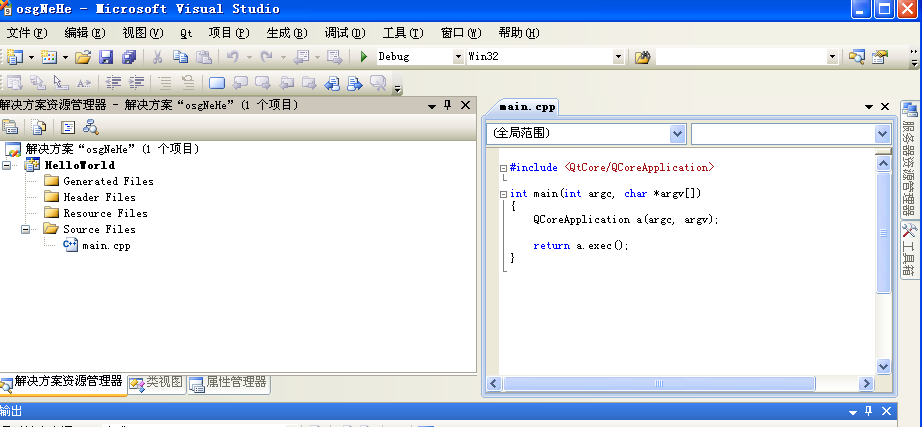Click the Undo arrow icon
Viewport: 922px width, 427px height.
tap(233, 57)
